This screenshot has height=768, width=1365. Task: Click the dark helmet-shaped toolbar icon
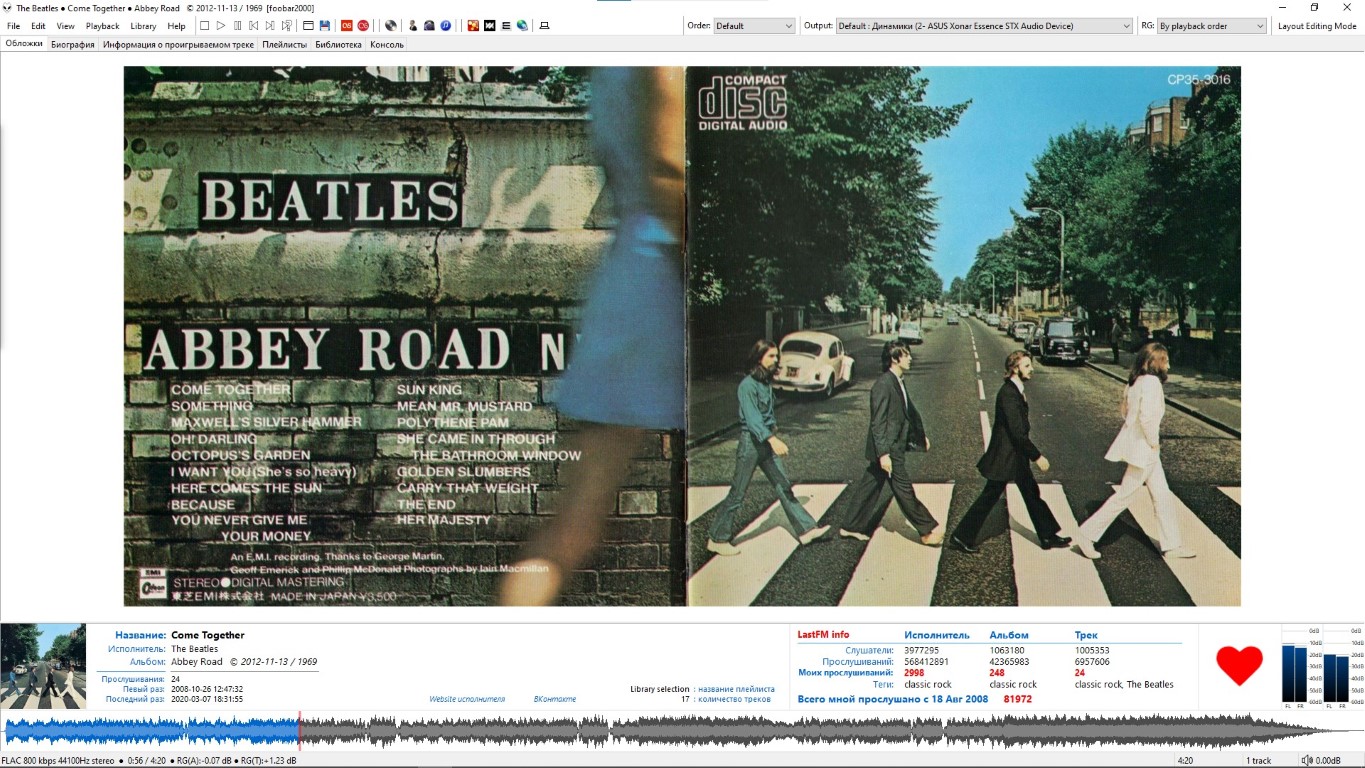(429, 26)
